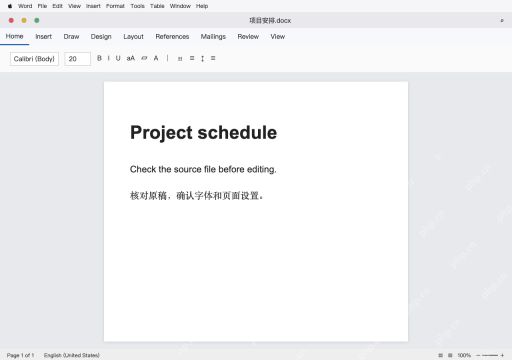Image resolution: width=512 pixels, height=360 pixels.
Task: Click the document title ending in .docx
Action: coord(270,21)
